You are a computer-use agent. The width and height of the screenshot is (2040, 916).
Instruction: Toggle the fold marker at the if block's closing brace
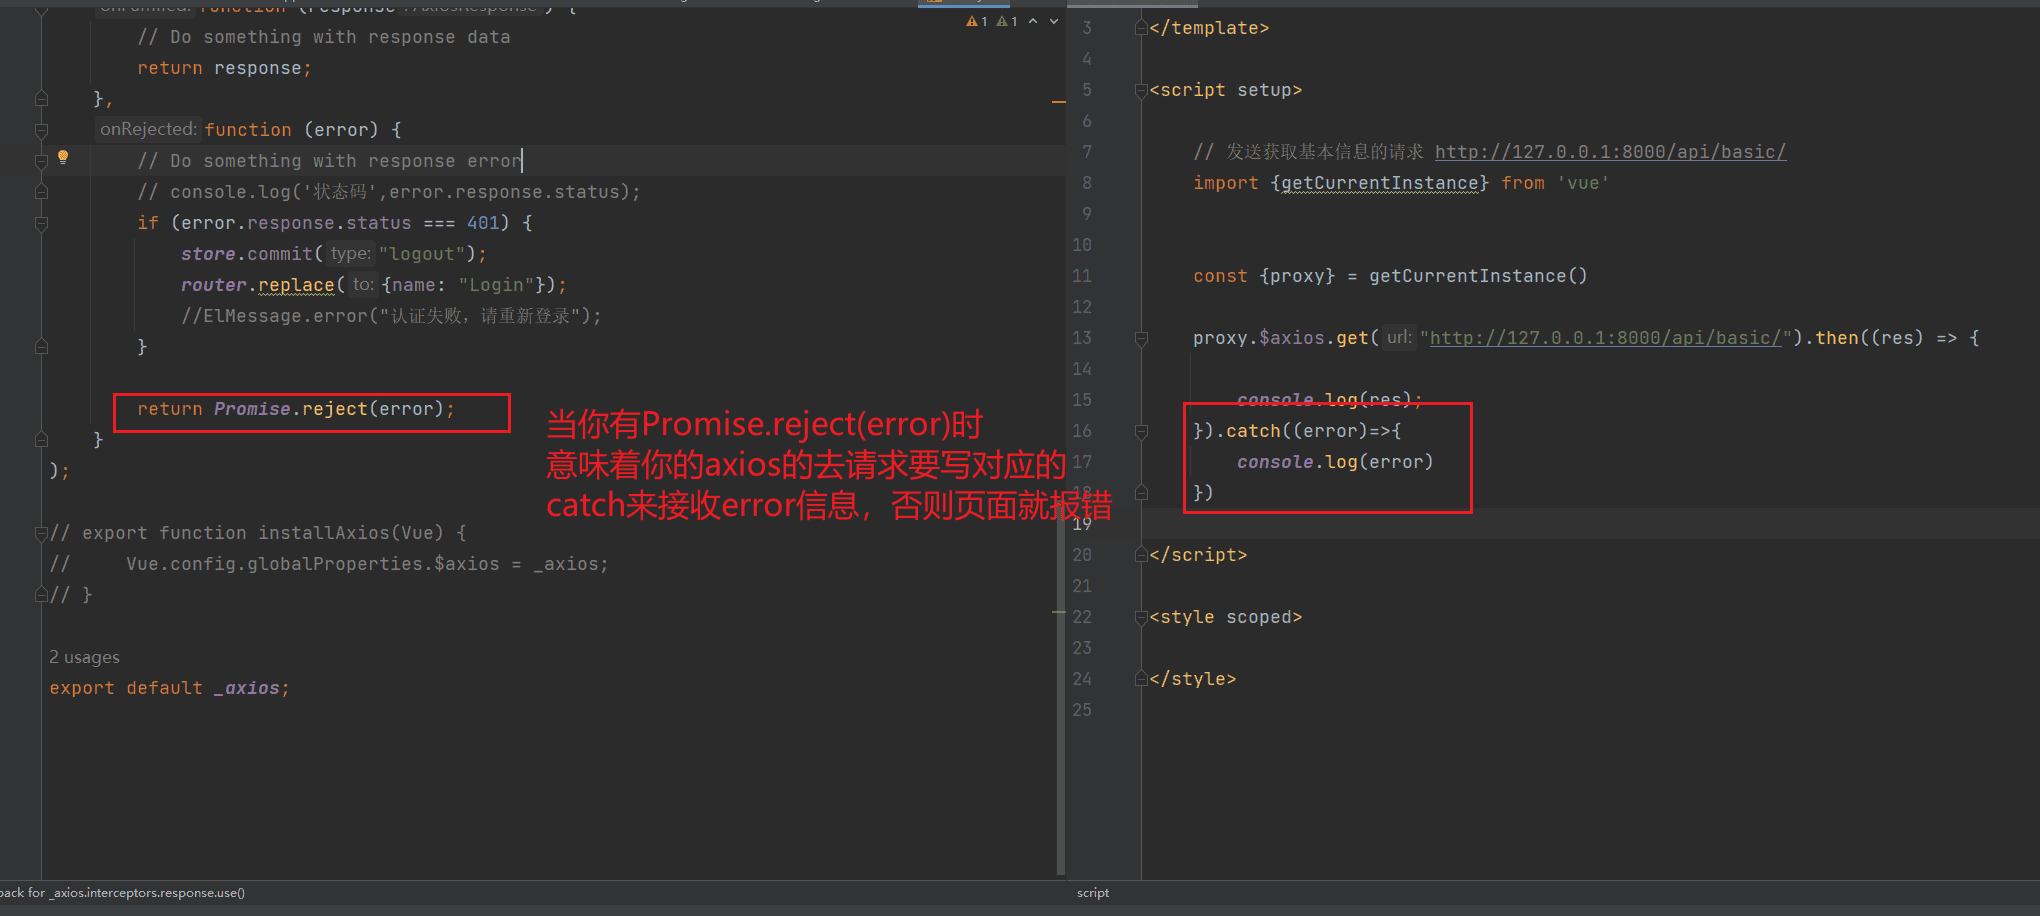click(x=41, y=347)
